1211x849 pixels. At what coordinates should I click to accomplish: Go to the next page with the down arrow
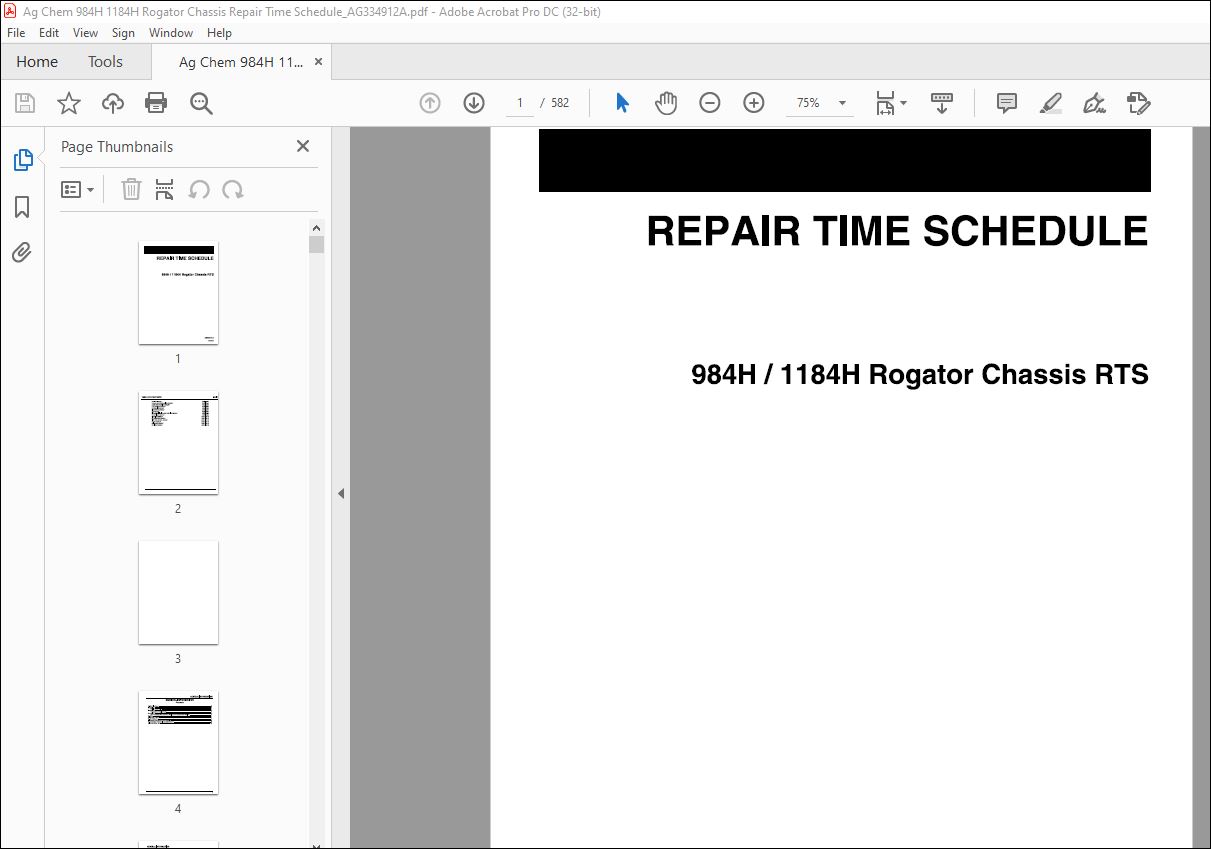point(474,103)
